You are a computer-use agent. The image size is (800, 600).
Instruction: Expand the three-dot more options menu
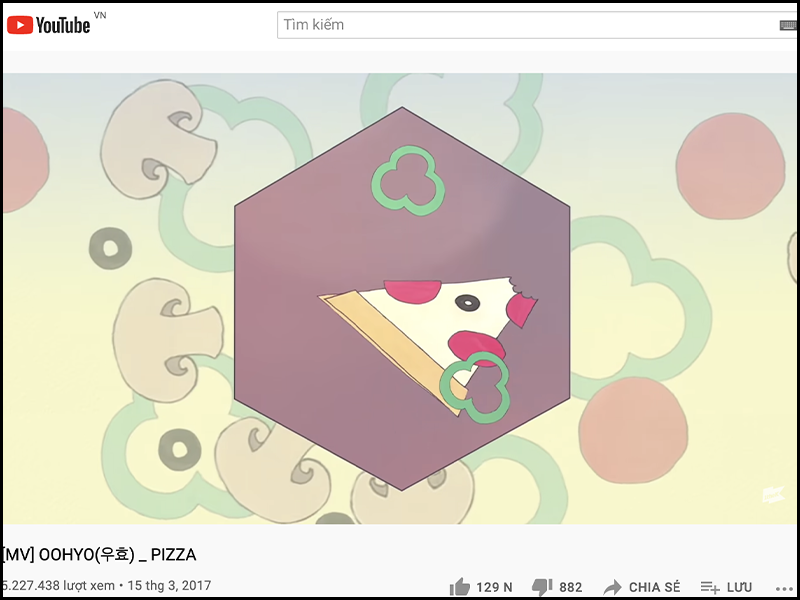coord(786,589)
